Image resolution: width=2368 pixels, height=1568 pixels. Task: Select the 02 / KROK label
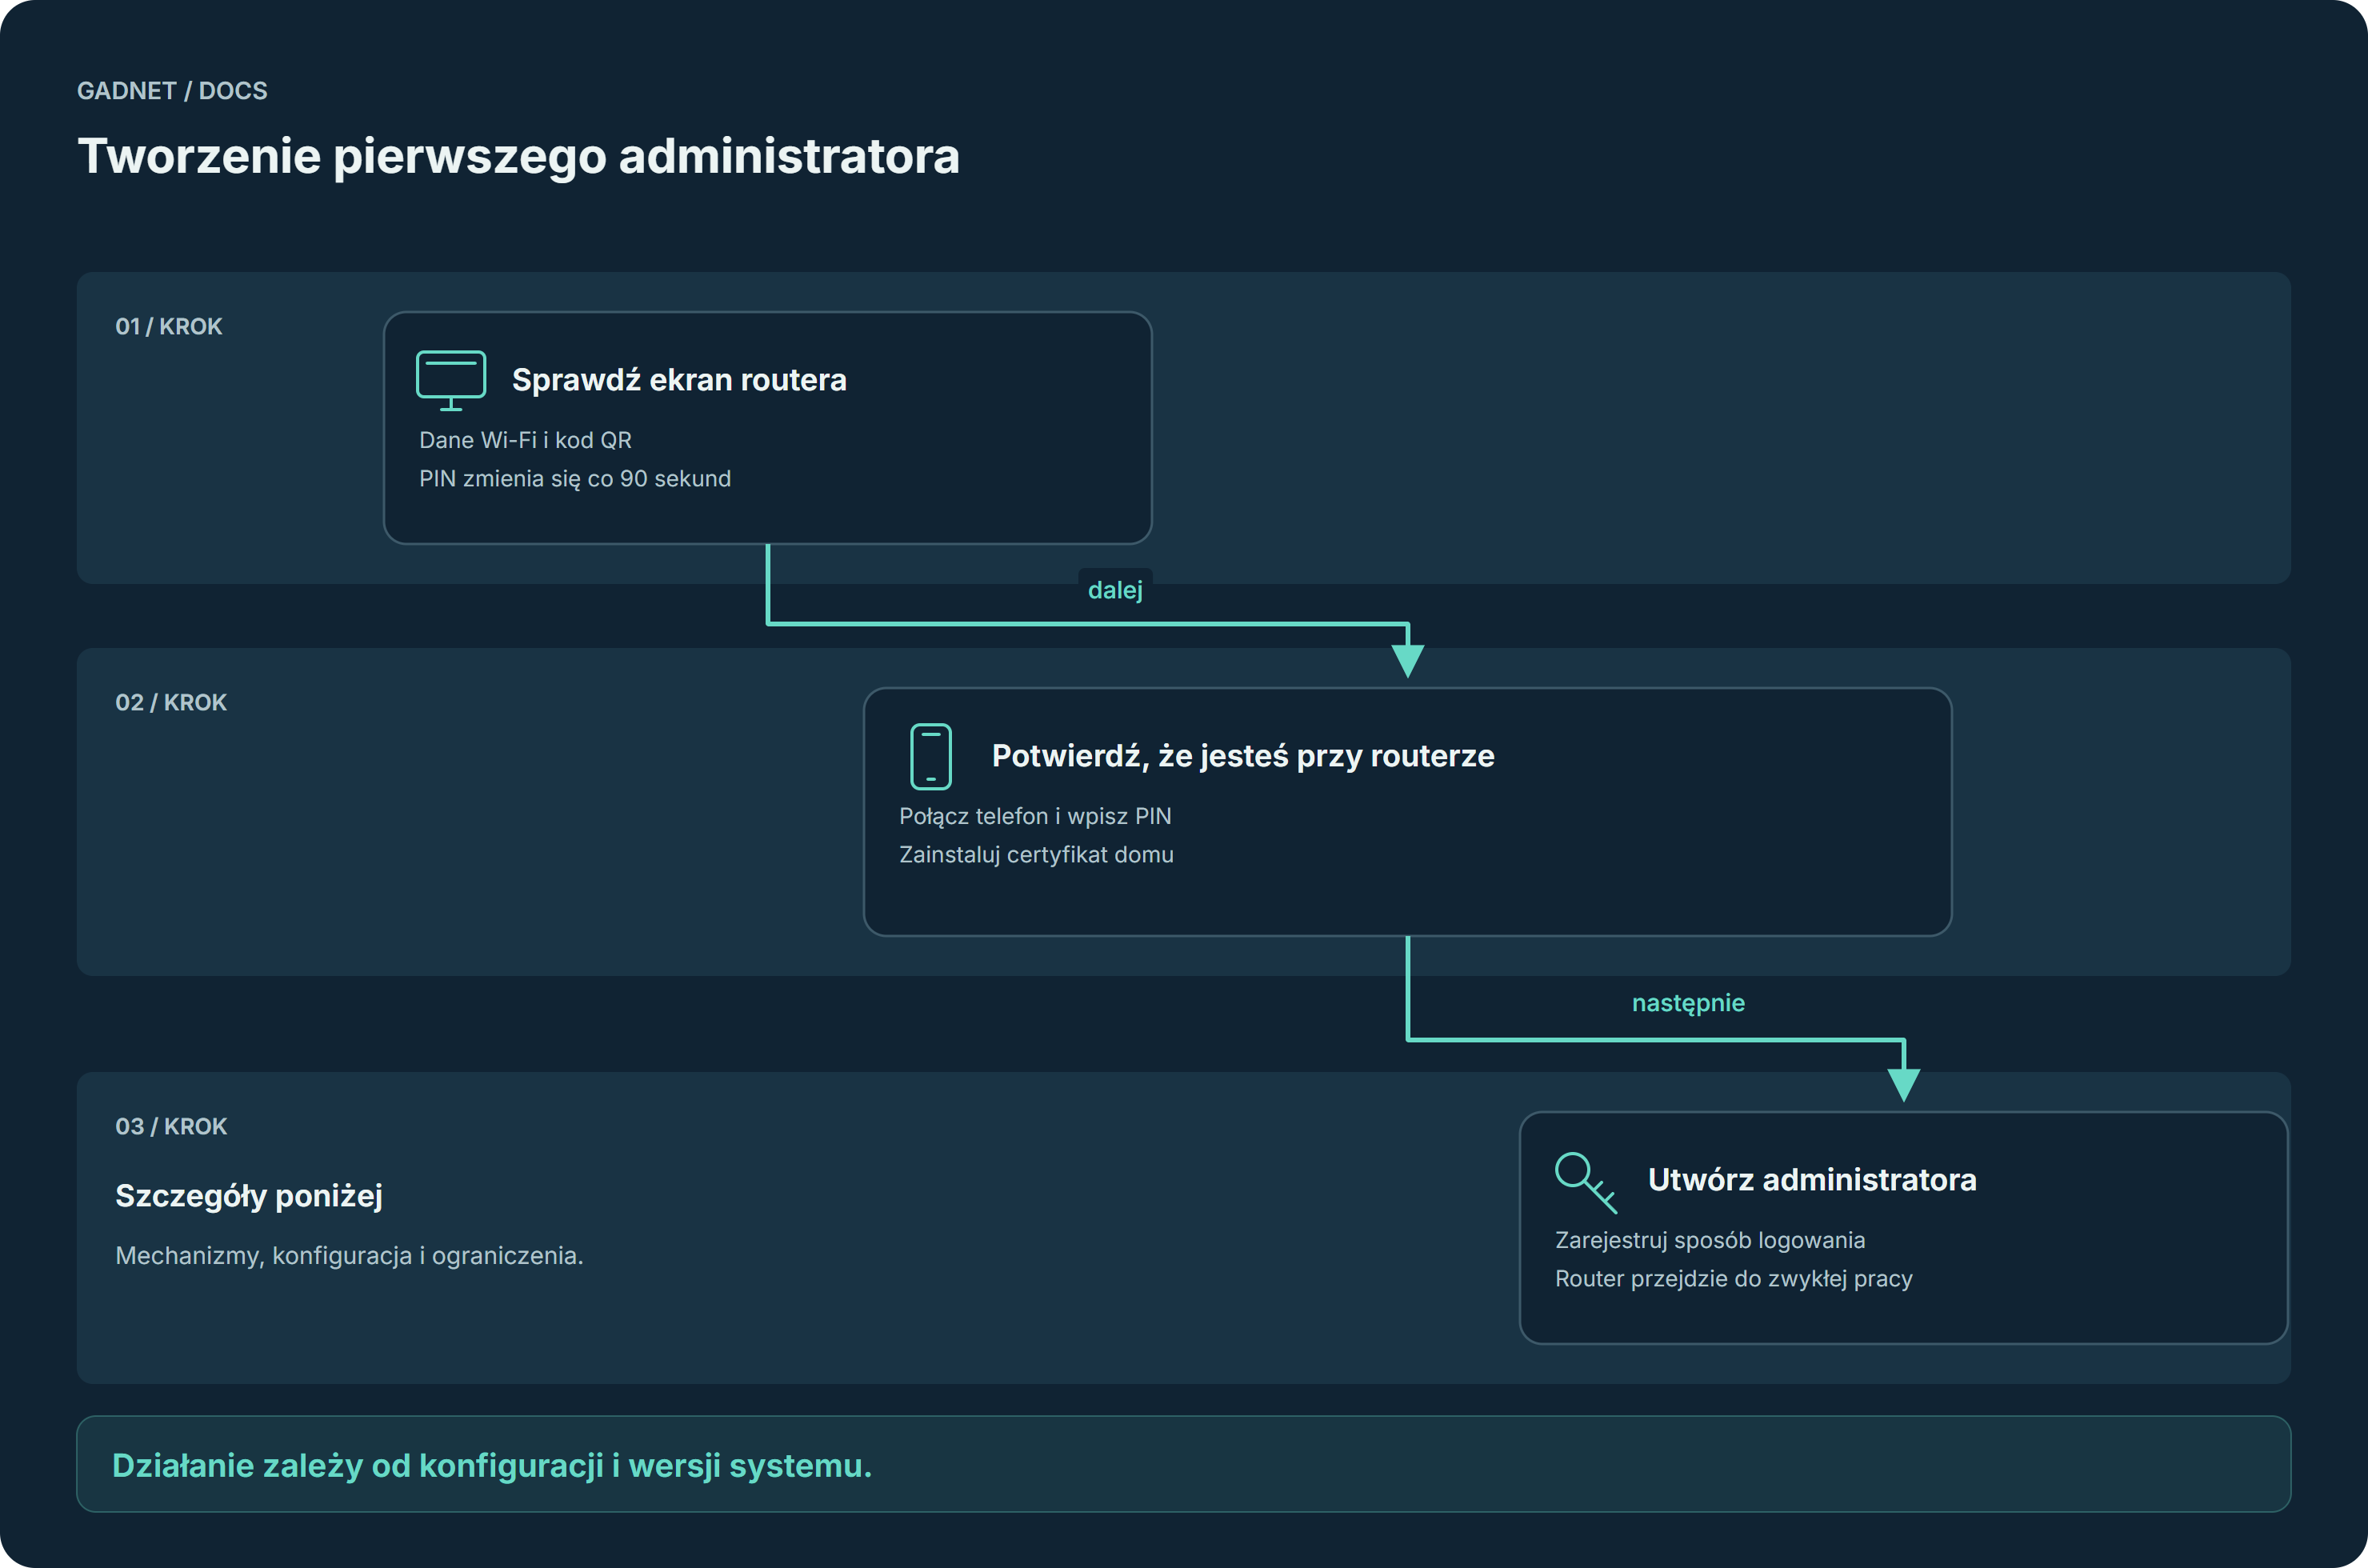[171, 702]
